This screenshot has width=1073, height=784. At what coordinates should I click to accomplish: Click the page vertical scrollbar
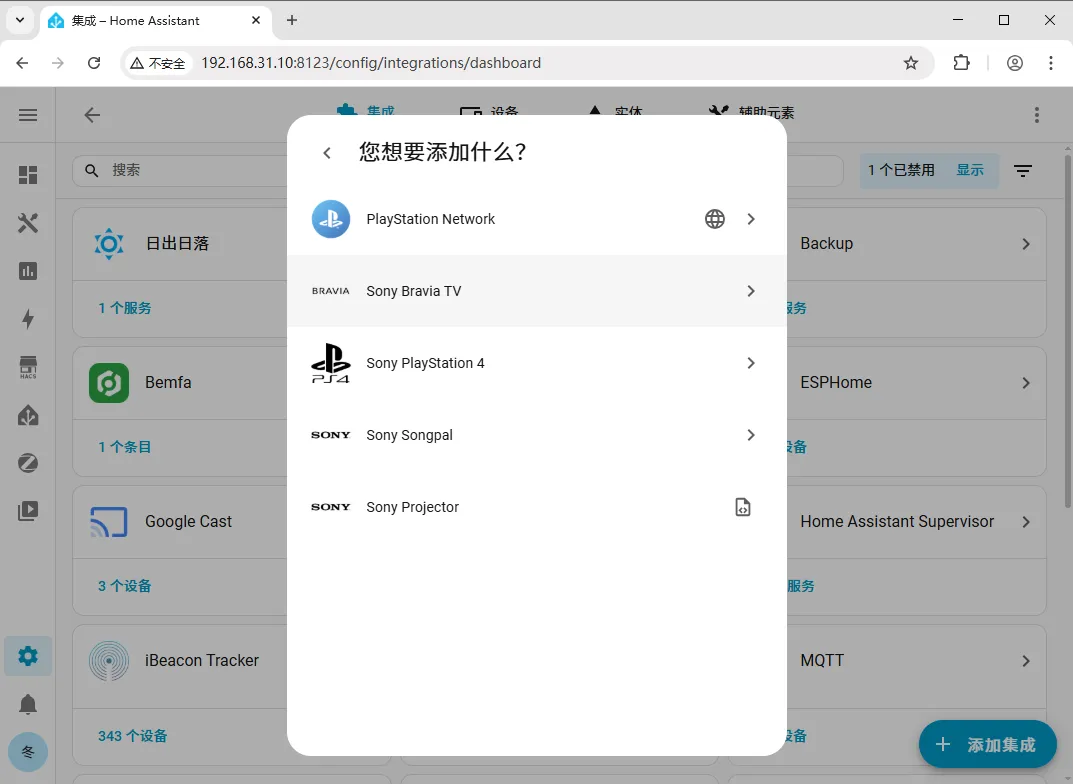click(1068, 332)
